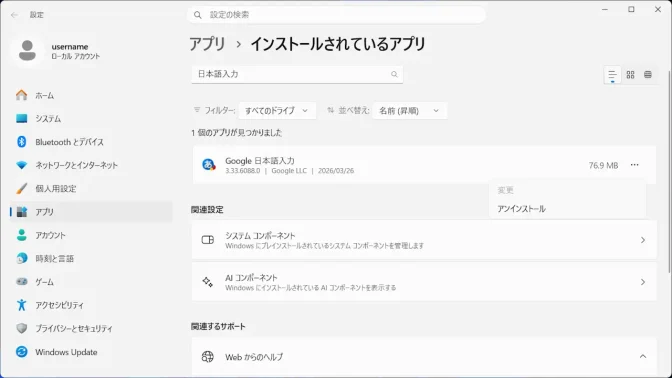The width and height of the screenshot is (672, 378).
Task: Click the 日本語入力 app search field
Action: tap(297, 74)
